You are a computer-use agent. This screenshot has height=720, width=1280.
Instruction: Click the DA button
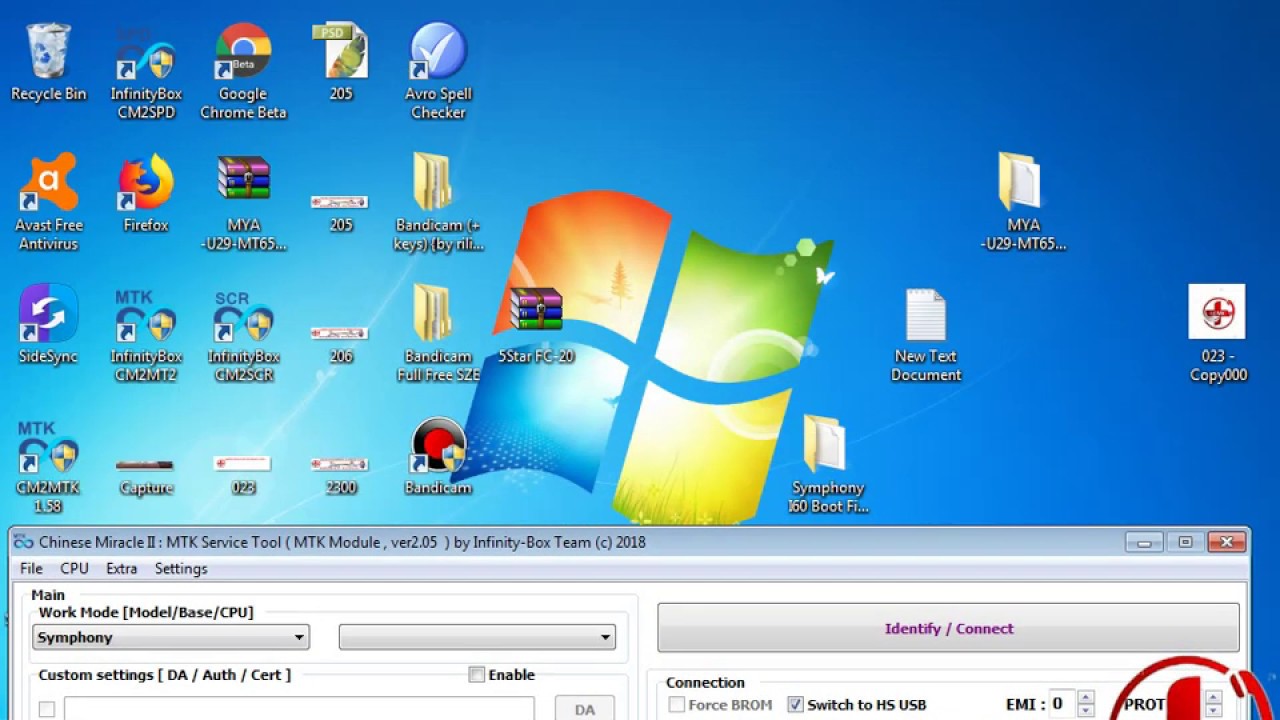tap(585, 708)
